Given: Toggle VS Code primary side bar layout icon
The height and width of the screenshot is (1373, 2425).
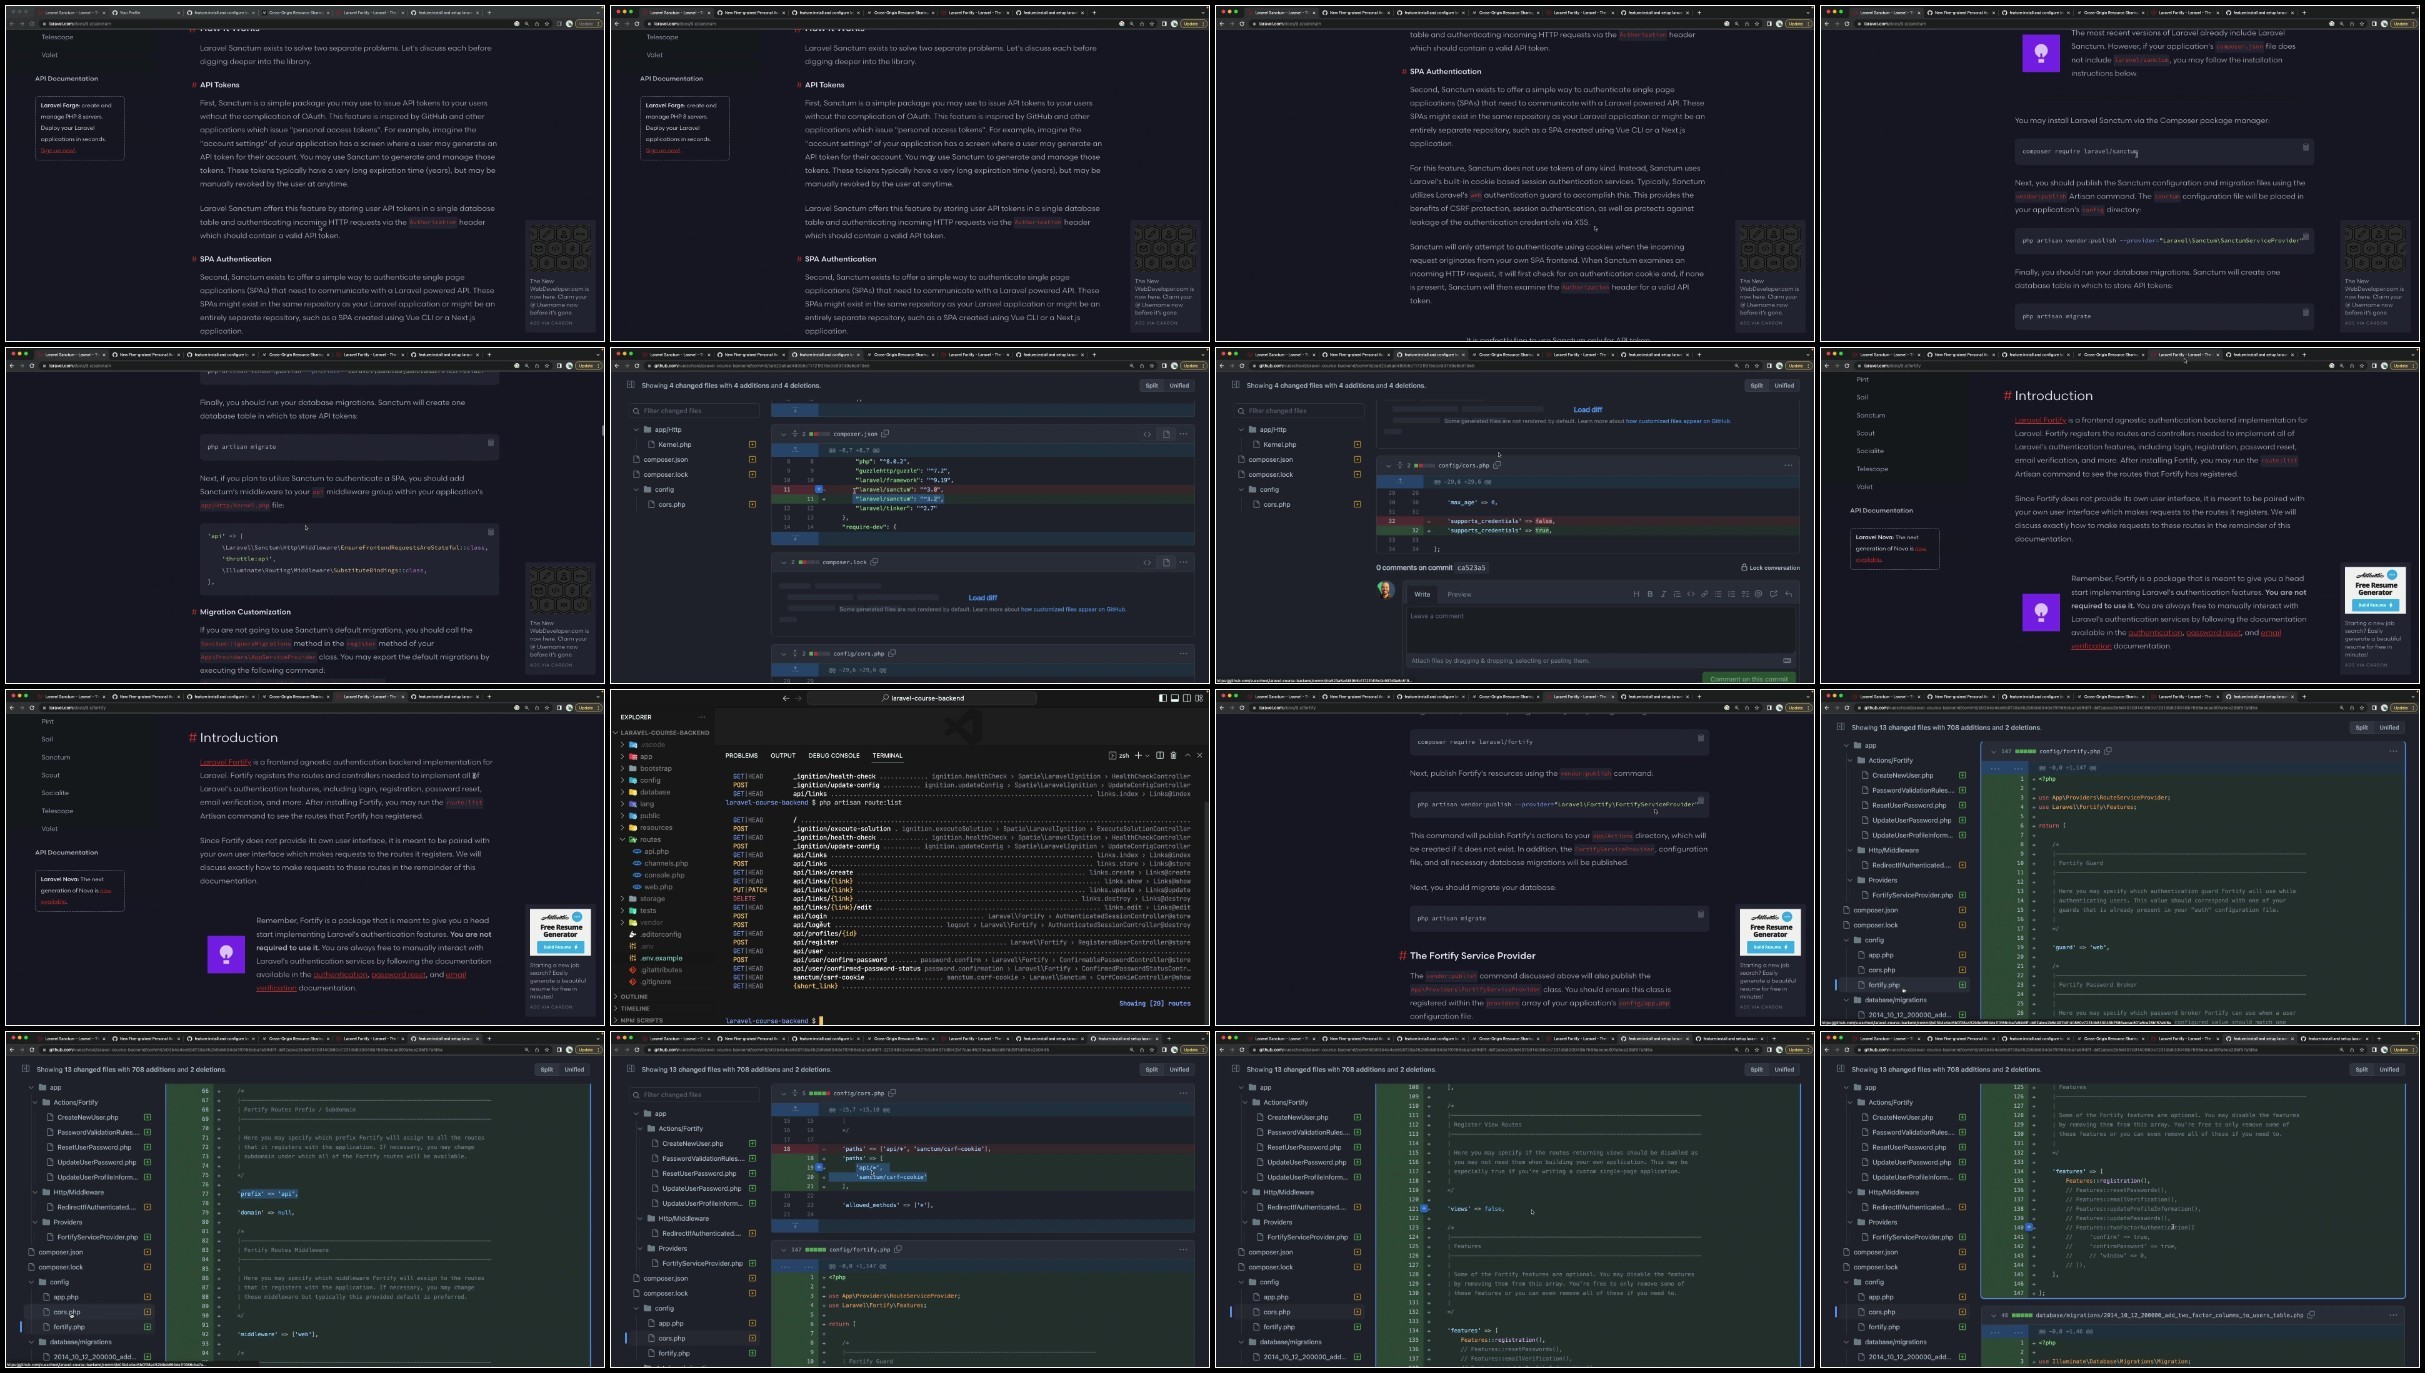Looking at the screenshot, I should [1163, 698].
